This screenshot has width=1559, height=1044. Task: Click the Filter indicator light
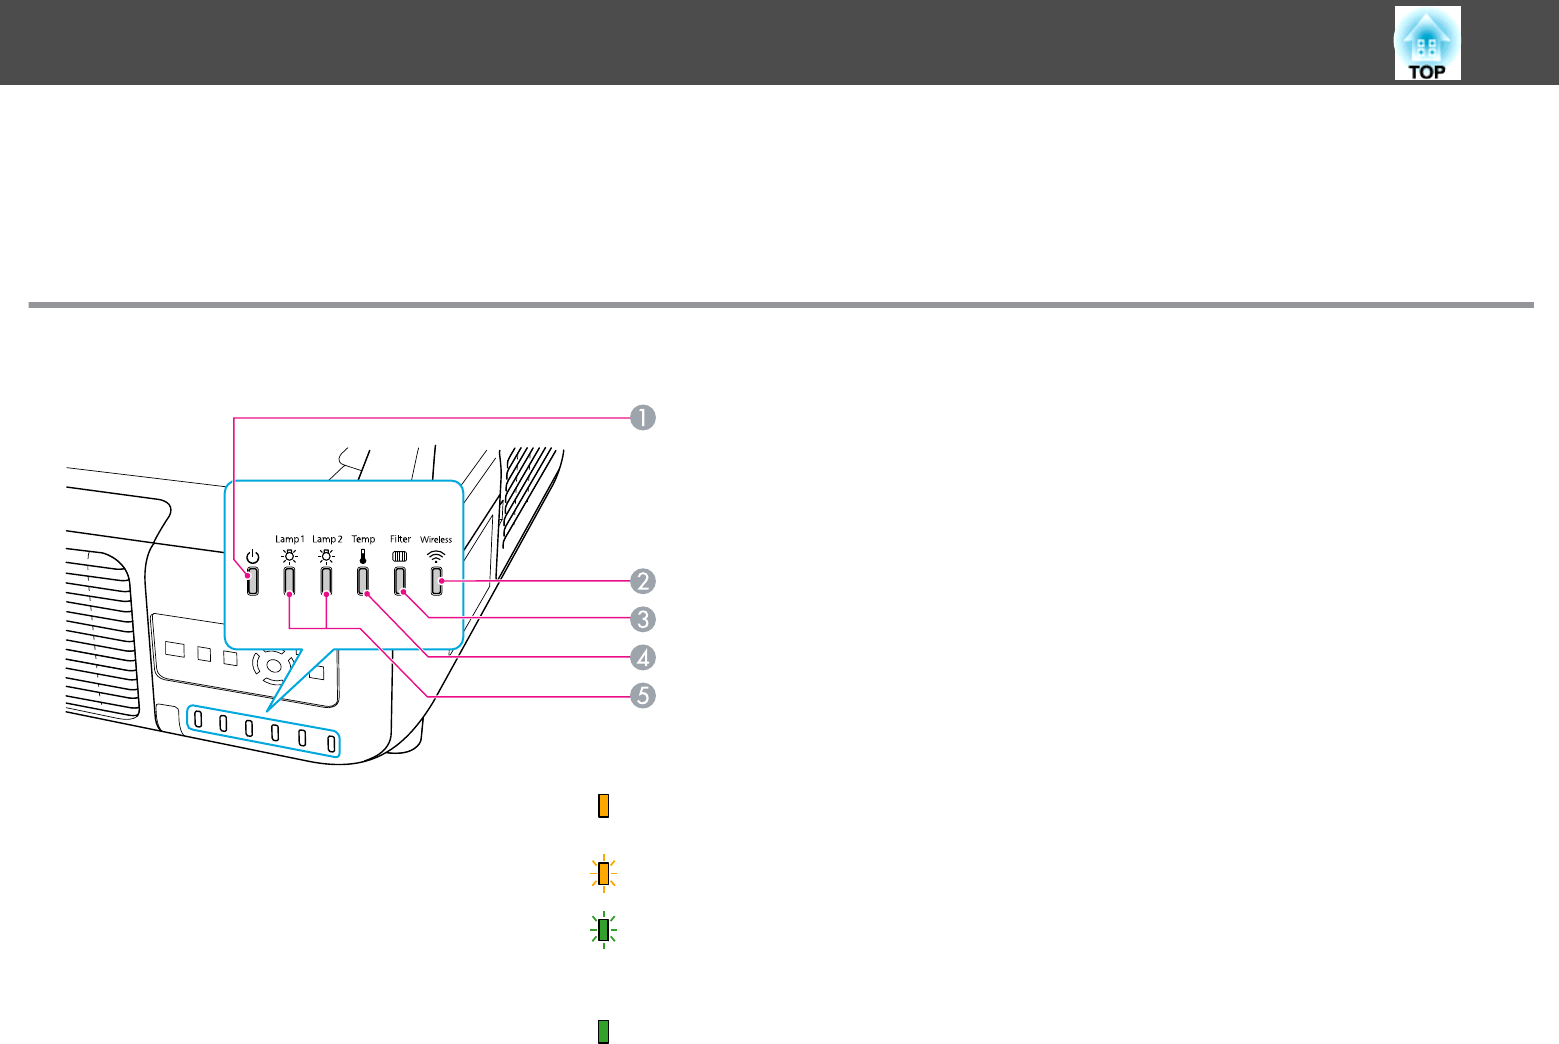pos(400,581)
